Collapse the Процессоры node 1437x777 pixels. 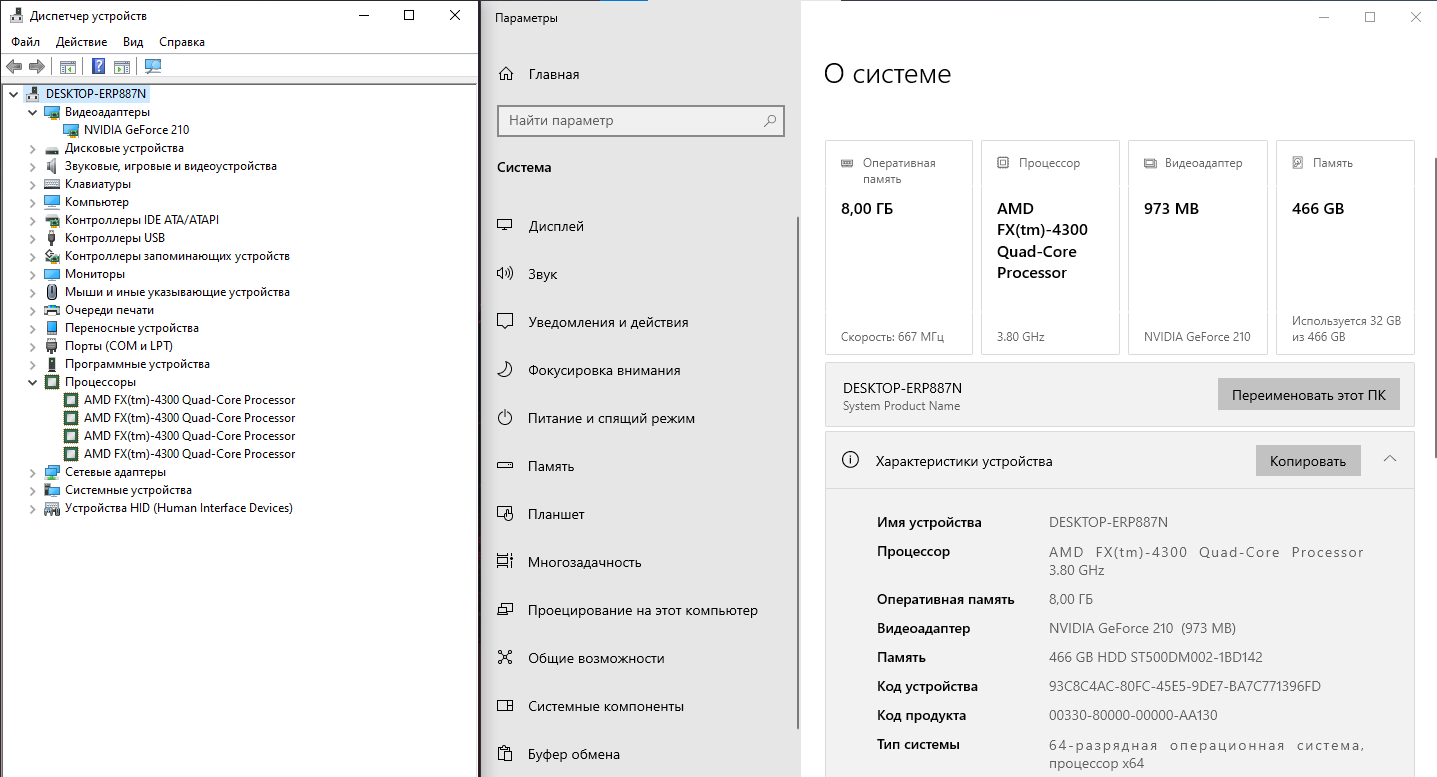click(x=33, y=382)
